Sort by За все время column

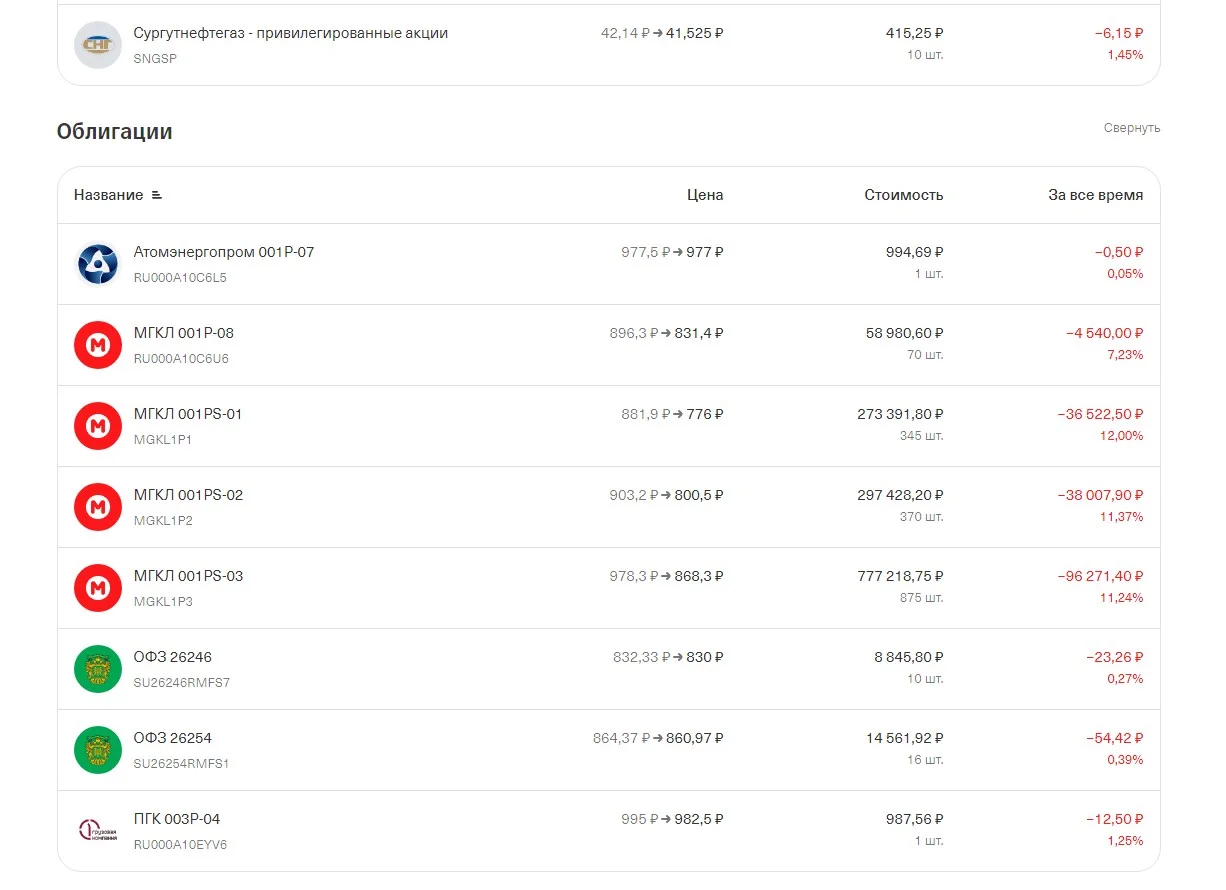(1096, 195)
